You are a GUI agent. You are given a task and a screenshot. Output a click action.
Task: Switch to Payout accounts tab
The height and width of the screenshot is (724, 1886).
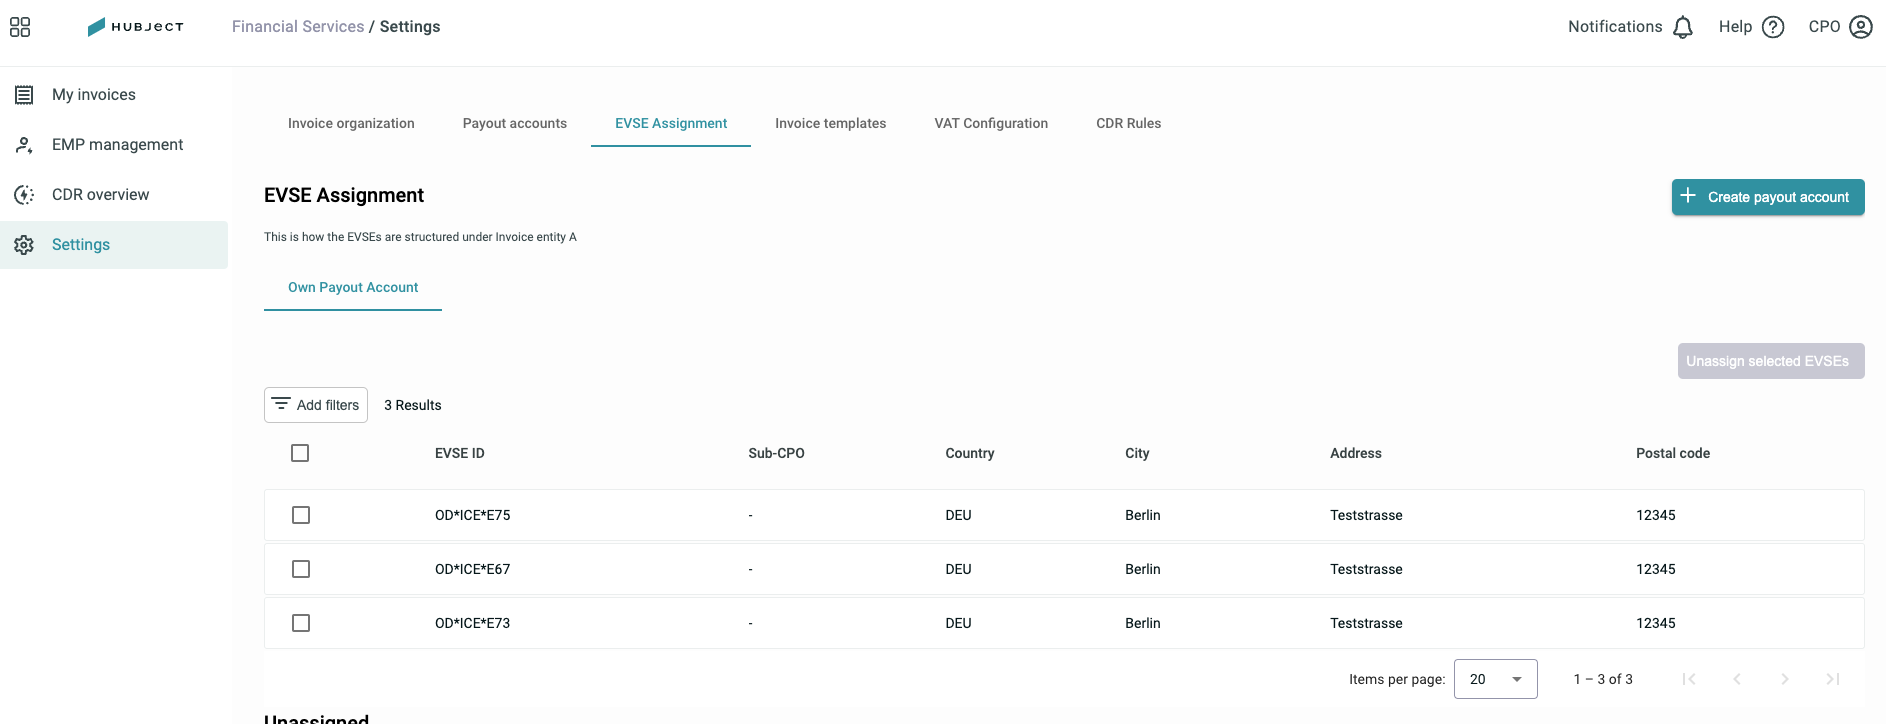(515, 123)
